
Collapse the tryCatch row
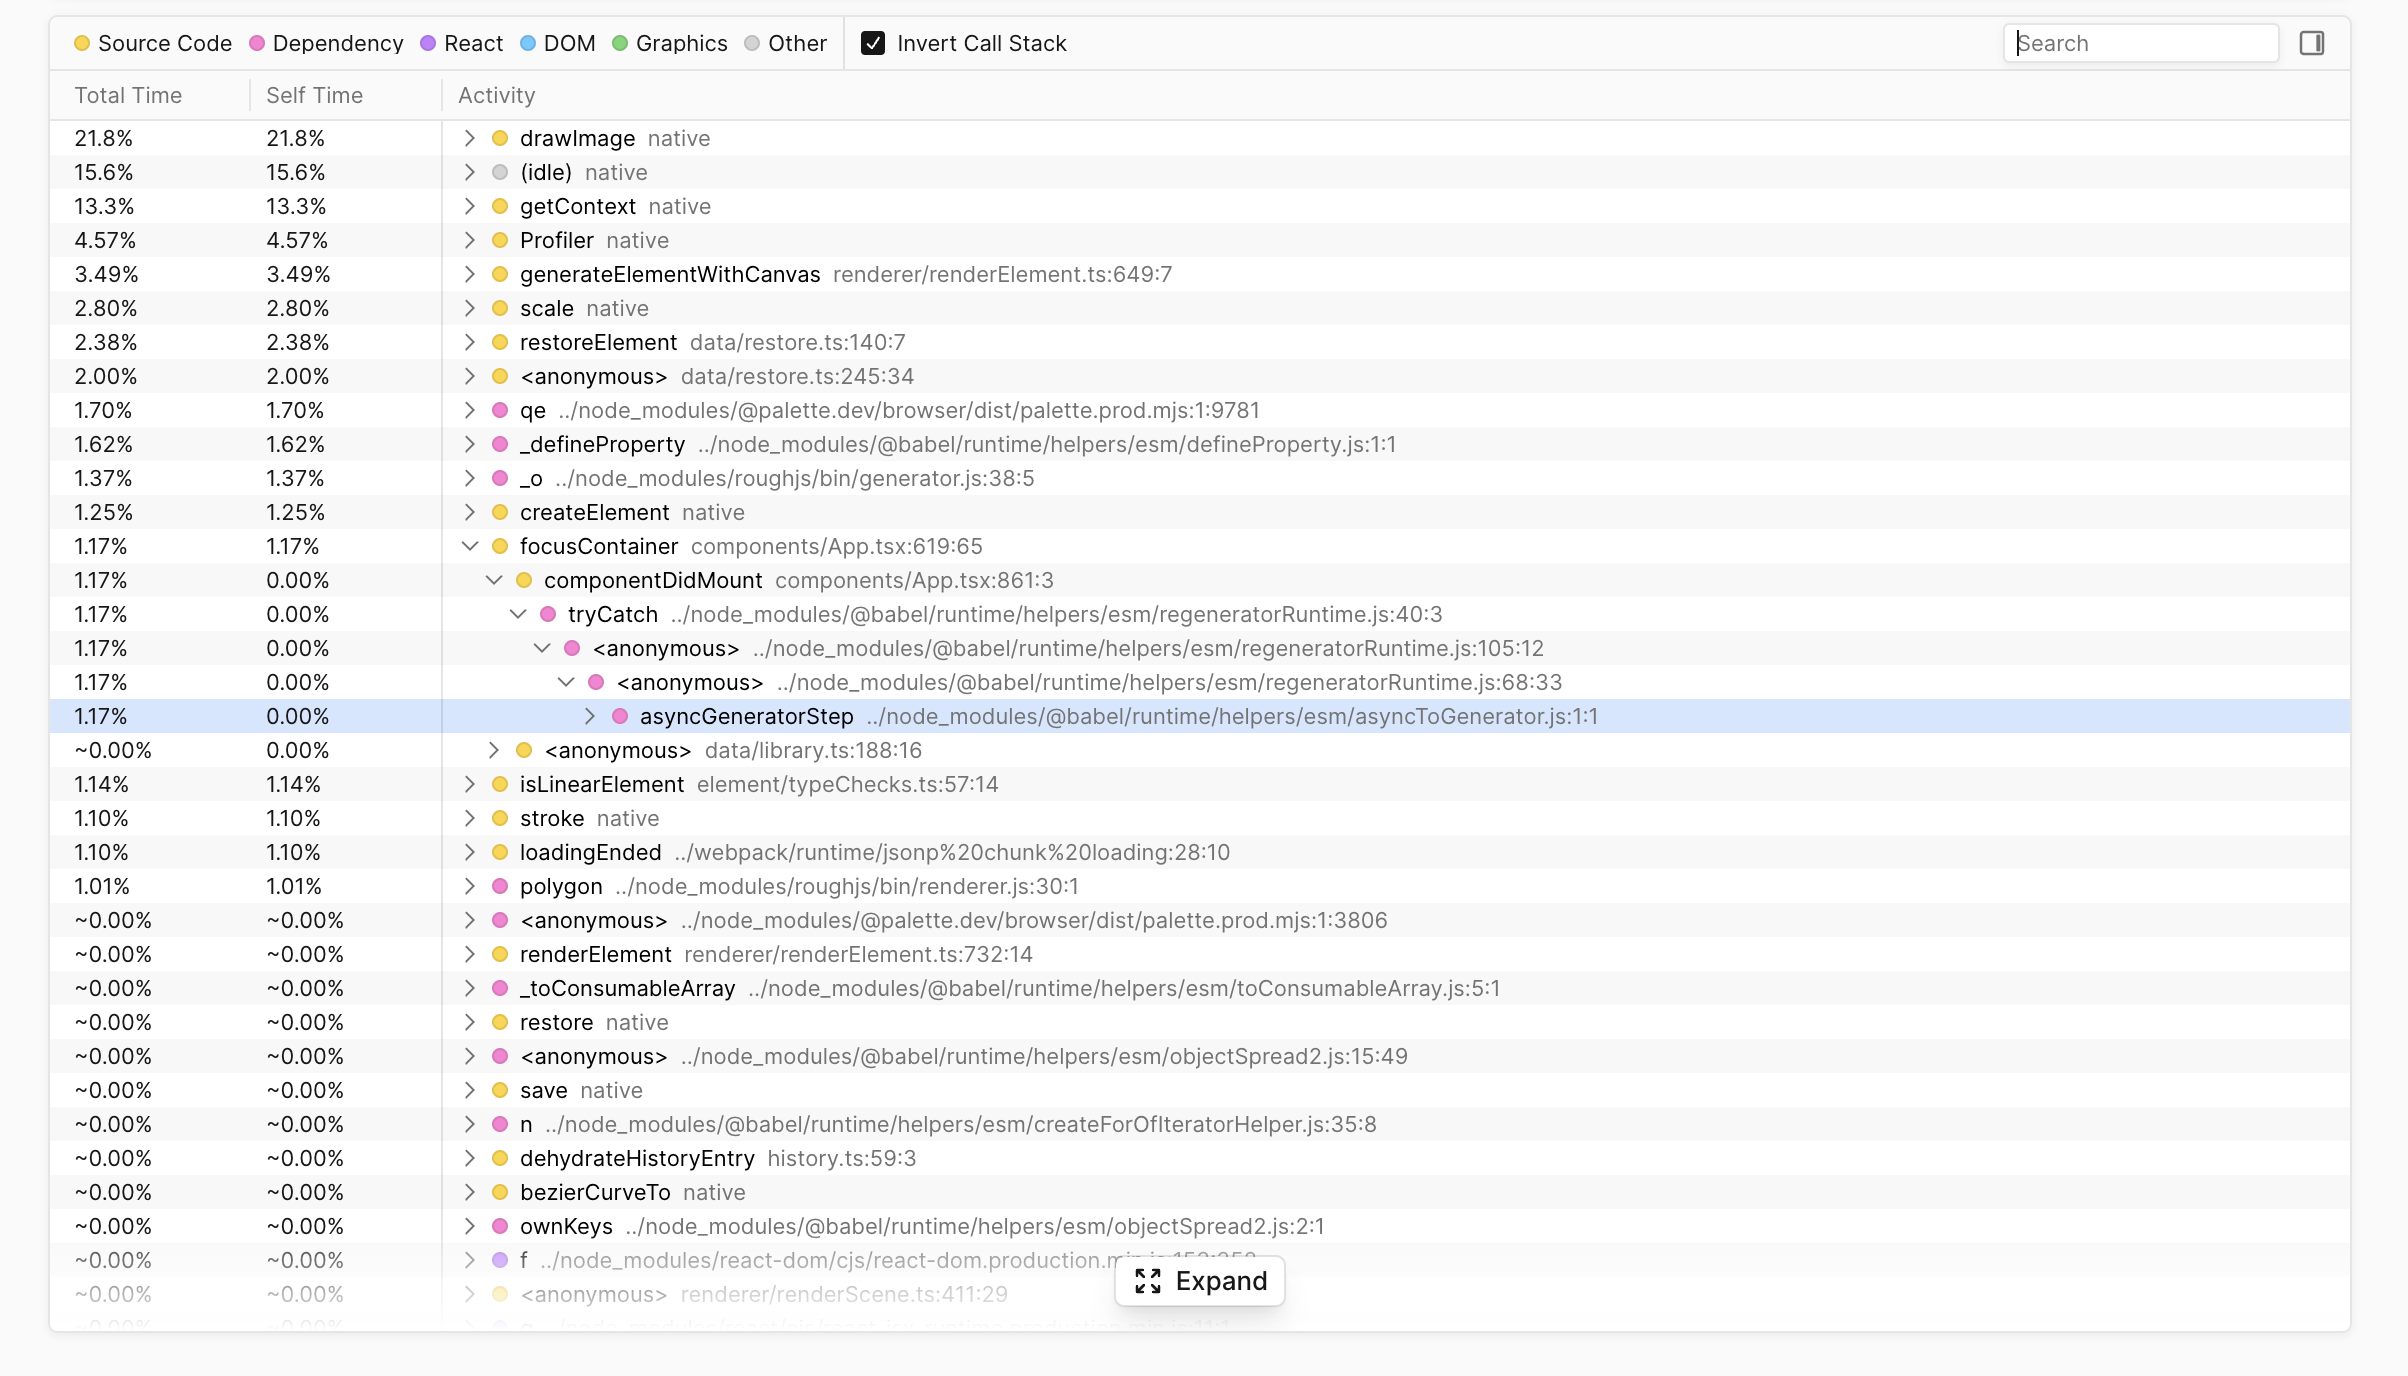[517, 614]
